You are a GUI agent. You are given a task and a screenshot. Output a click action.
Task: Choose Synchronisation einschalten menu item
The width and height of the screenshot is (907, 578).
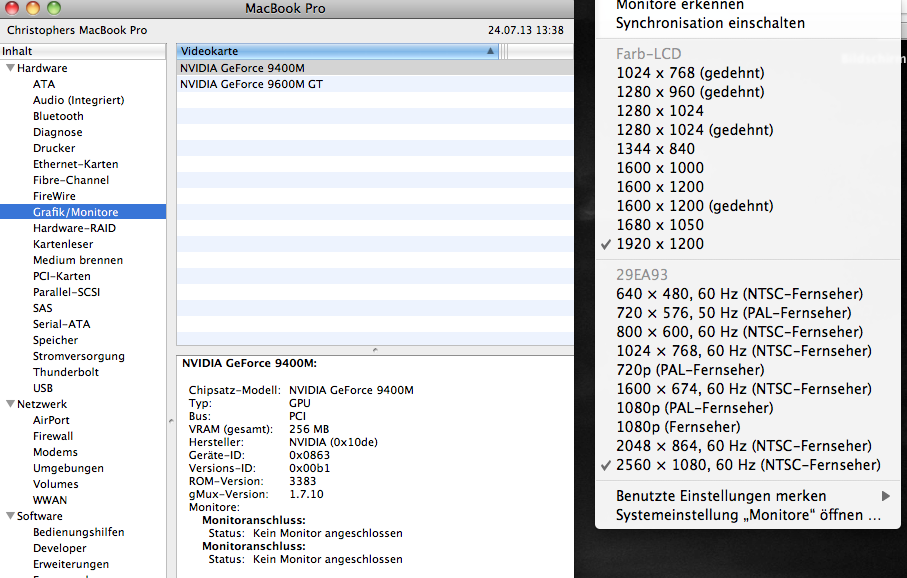pyautogui.click(x=710, y=23)
